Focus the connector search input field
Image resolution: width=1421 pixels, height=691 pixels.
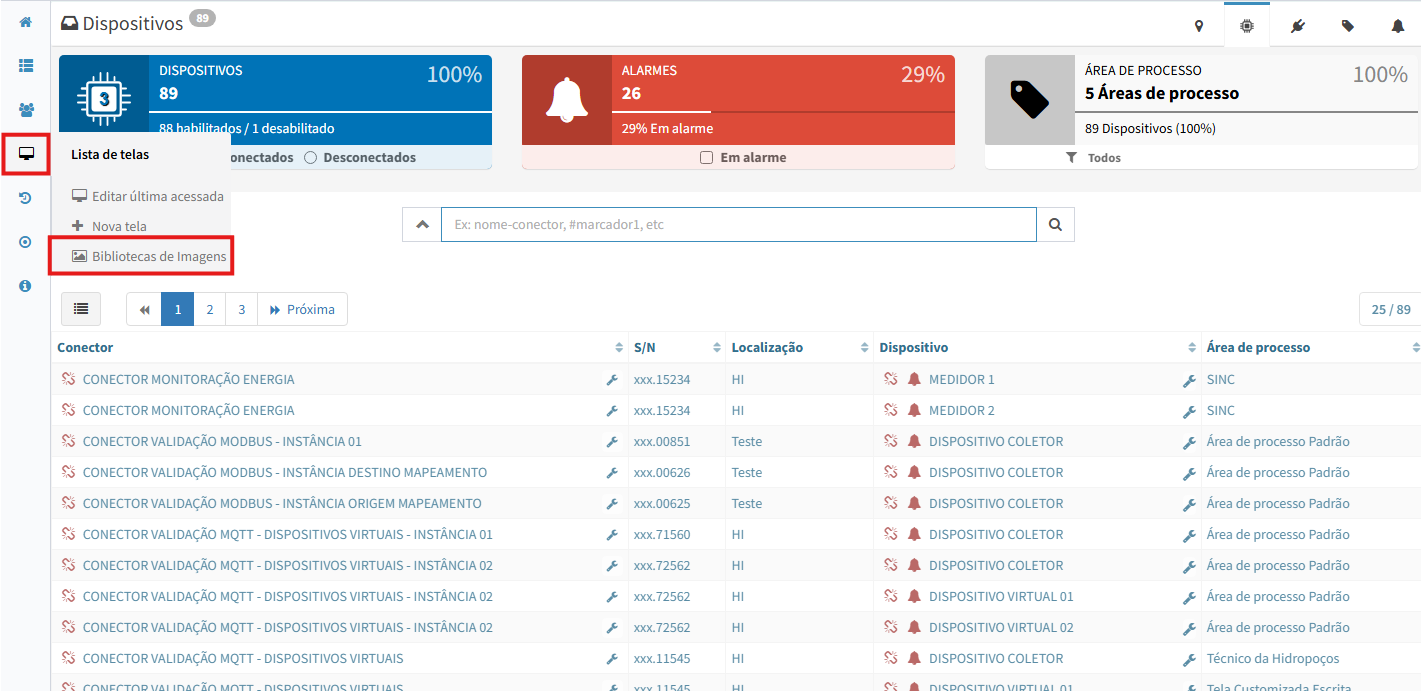pos(738,225)
